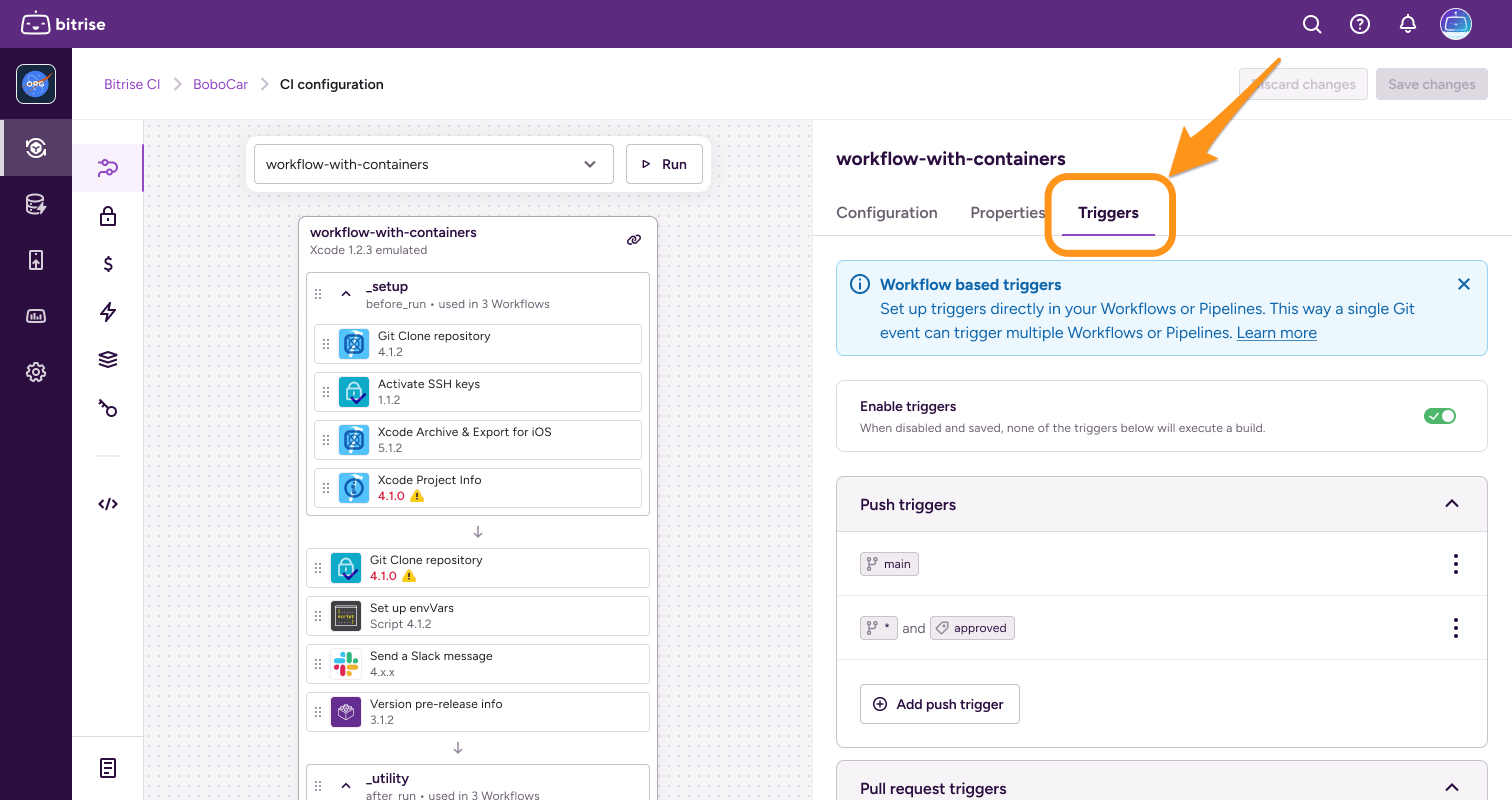Collapse the Push triggers section
The width and height of the screenshot is (1512, 800).
(1452, 504)
